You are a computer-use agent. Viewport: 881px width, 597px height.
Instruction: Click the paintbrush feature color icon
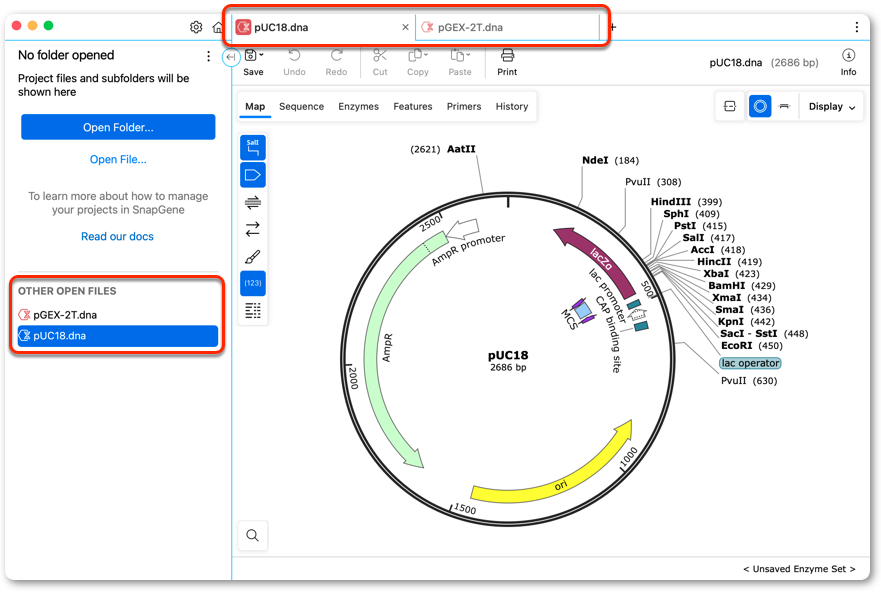click(x=252, y=257)
